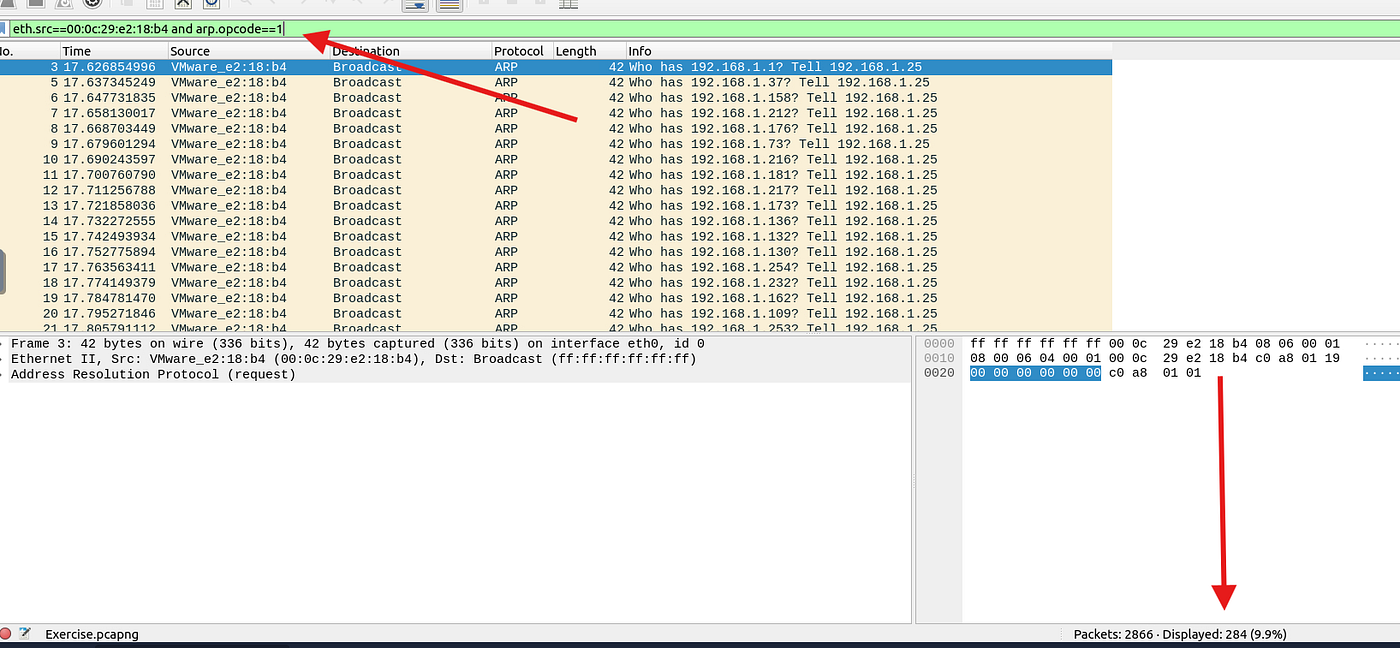Click the resize columns toolbar icon

click(x=569, y=3)
